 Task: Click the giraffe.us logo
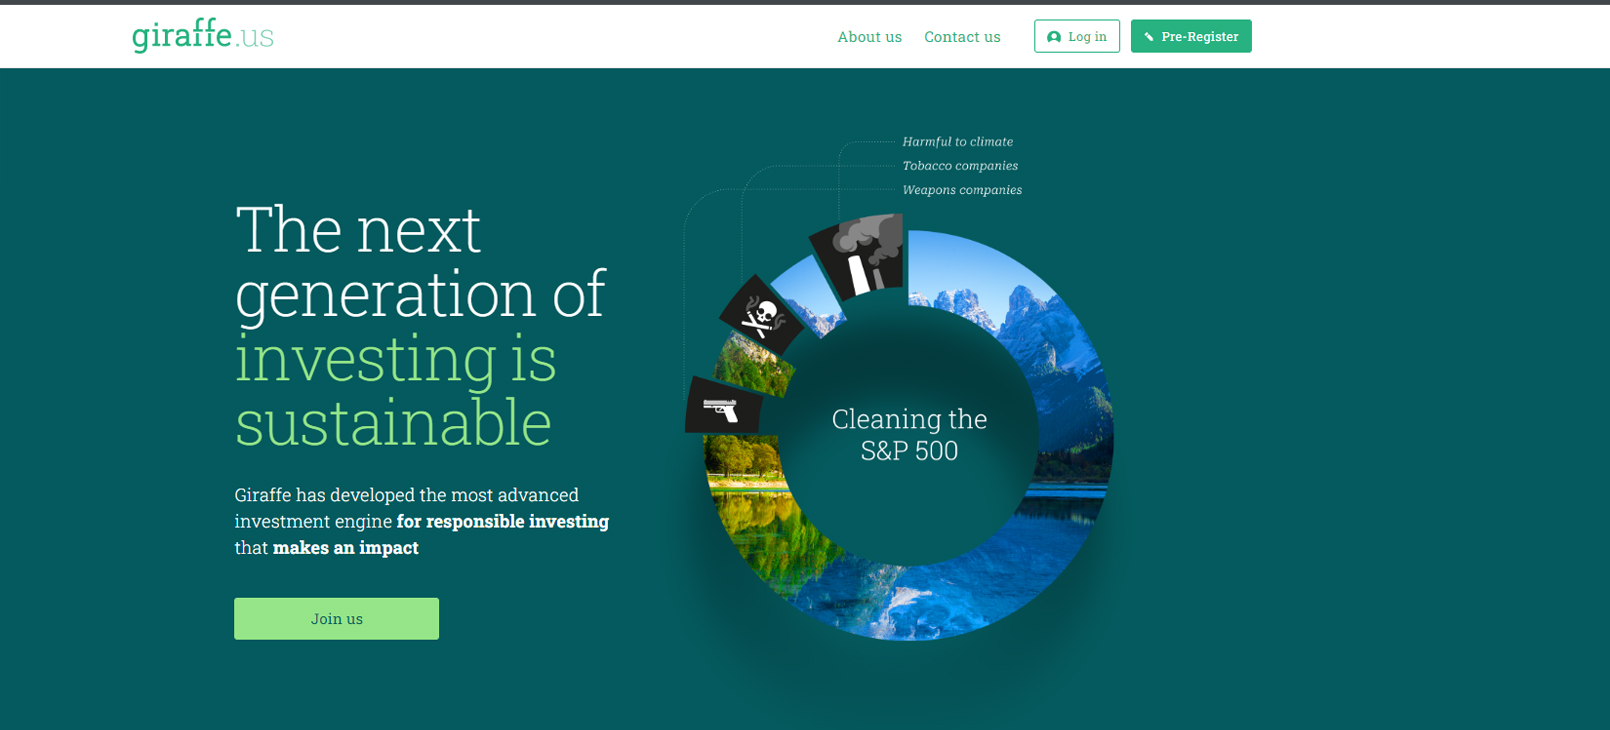203,36
